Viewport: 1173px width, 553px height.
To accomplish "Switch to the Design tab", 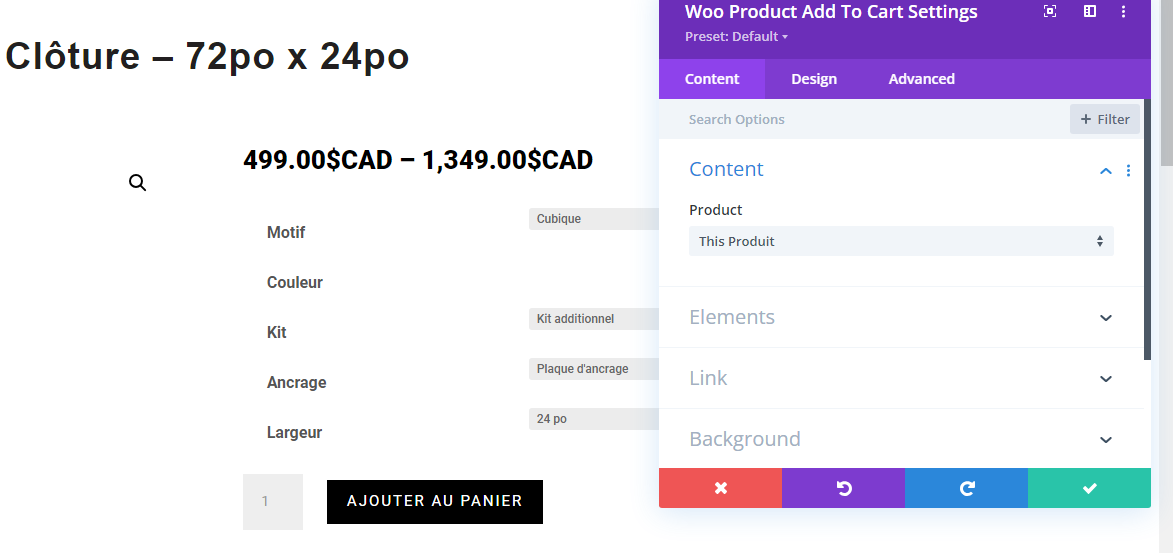I will click(814, 79).
